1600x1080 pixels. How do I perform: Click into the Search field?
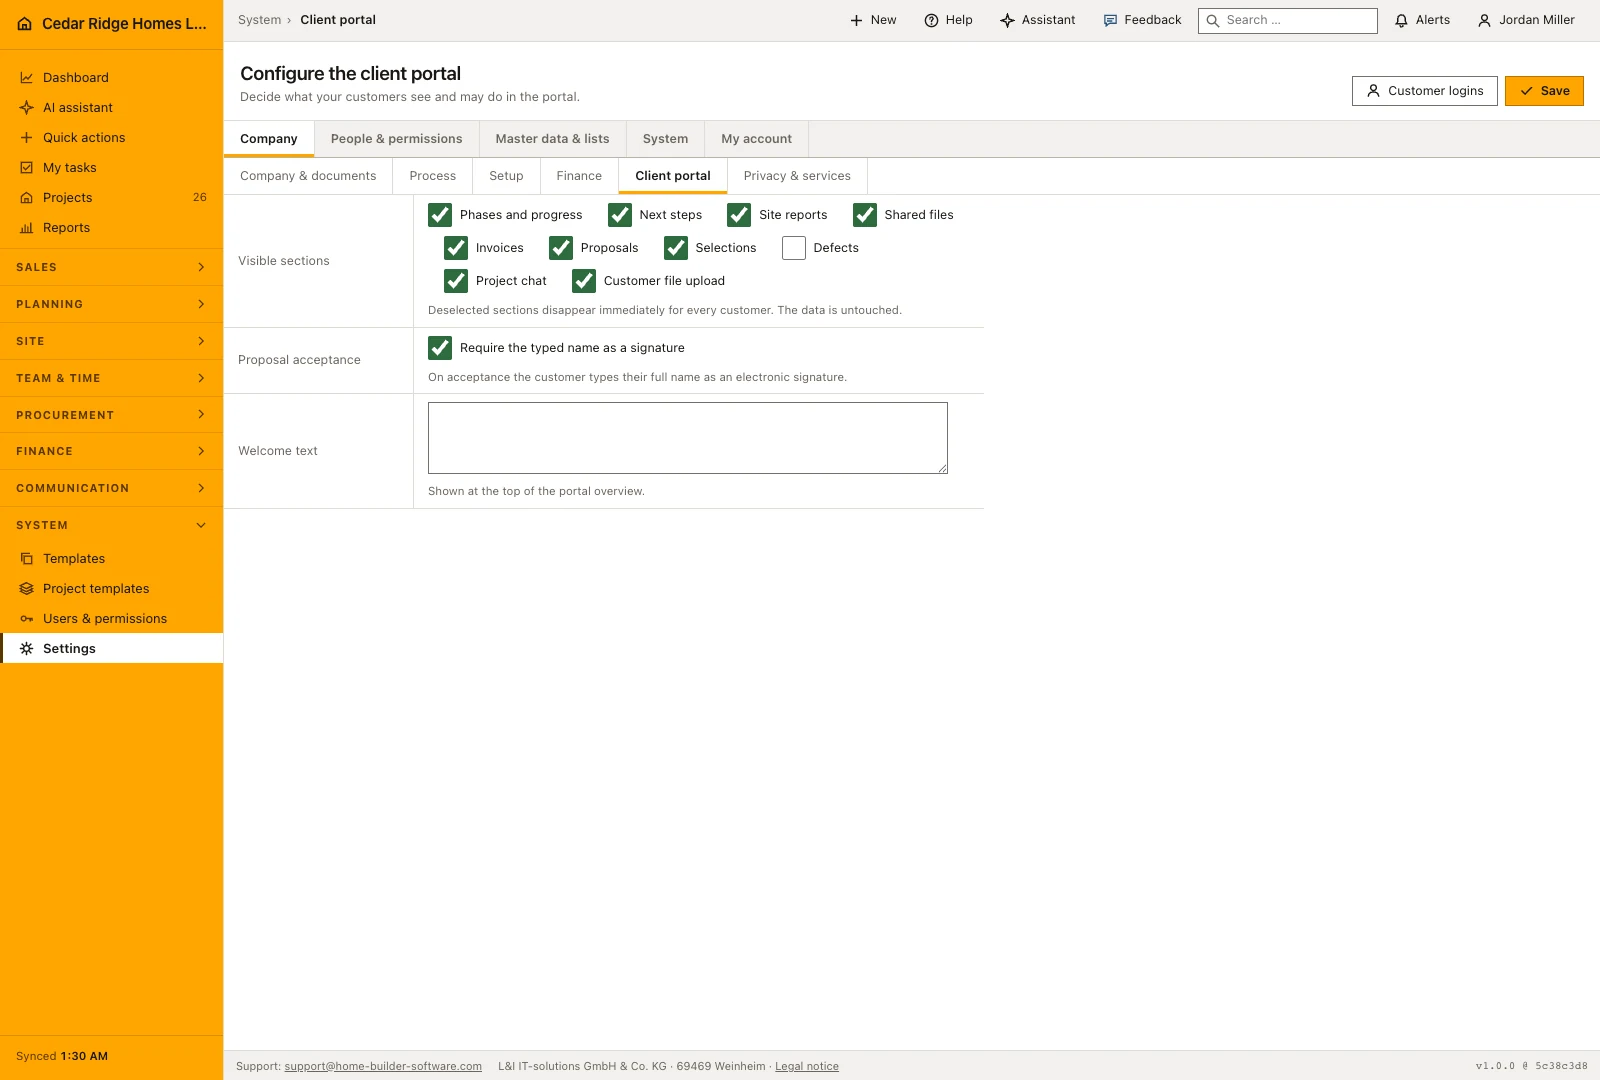coord(1288,20)
